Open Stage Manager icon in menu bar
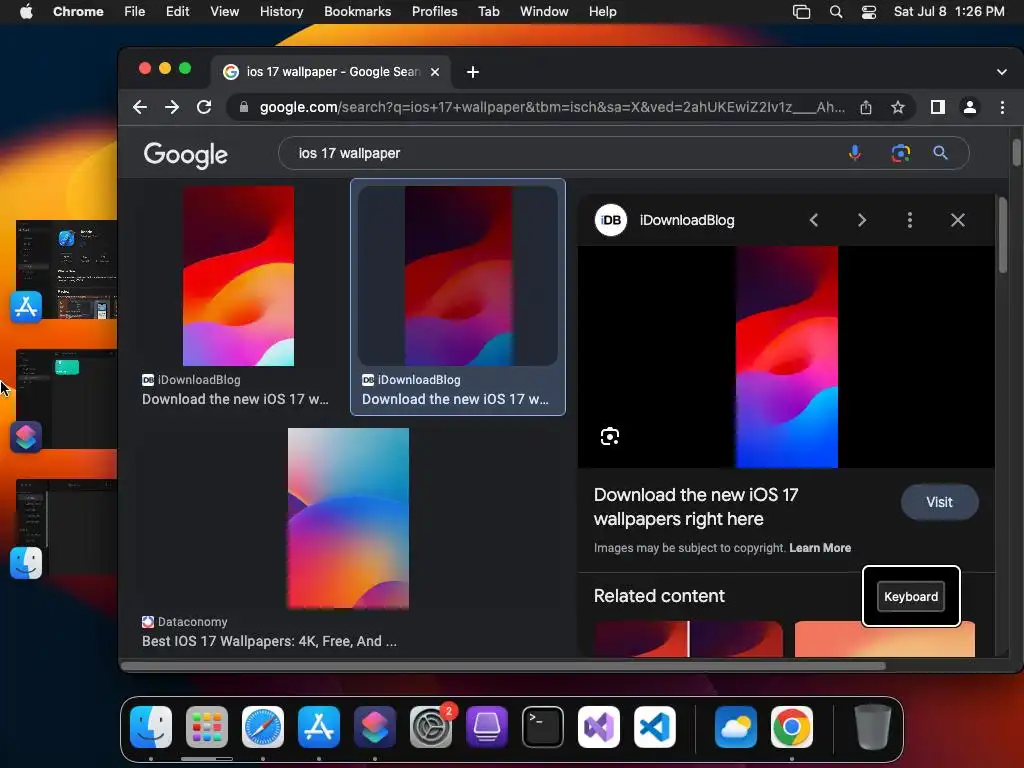 point(801,12)
